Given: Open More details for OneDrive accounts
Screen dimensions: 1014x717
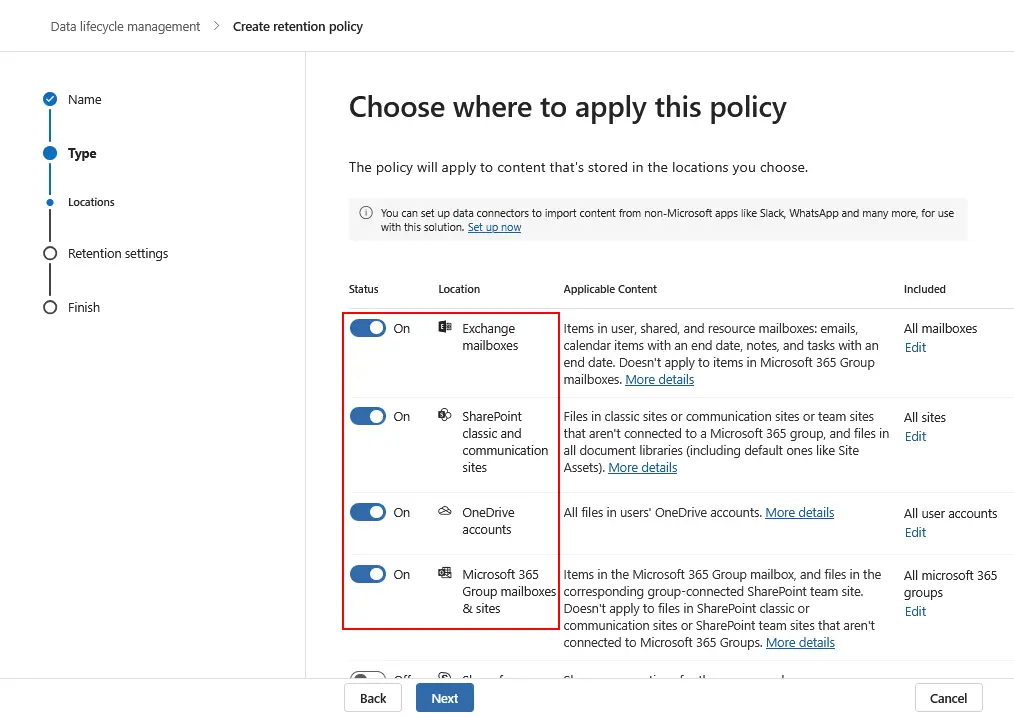Looking at the screenshot, I should tap(799, 512).
